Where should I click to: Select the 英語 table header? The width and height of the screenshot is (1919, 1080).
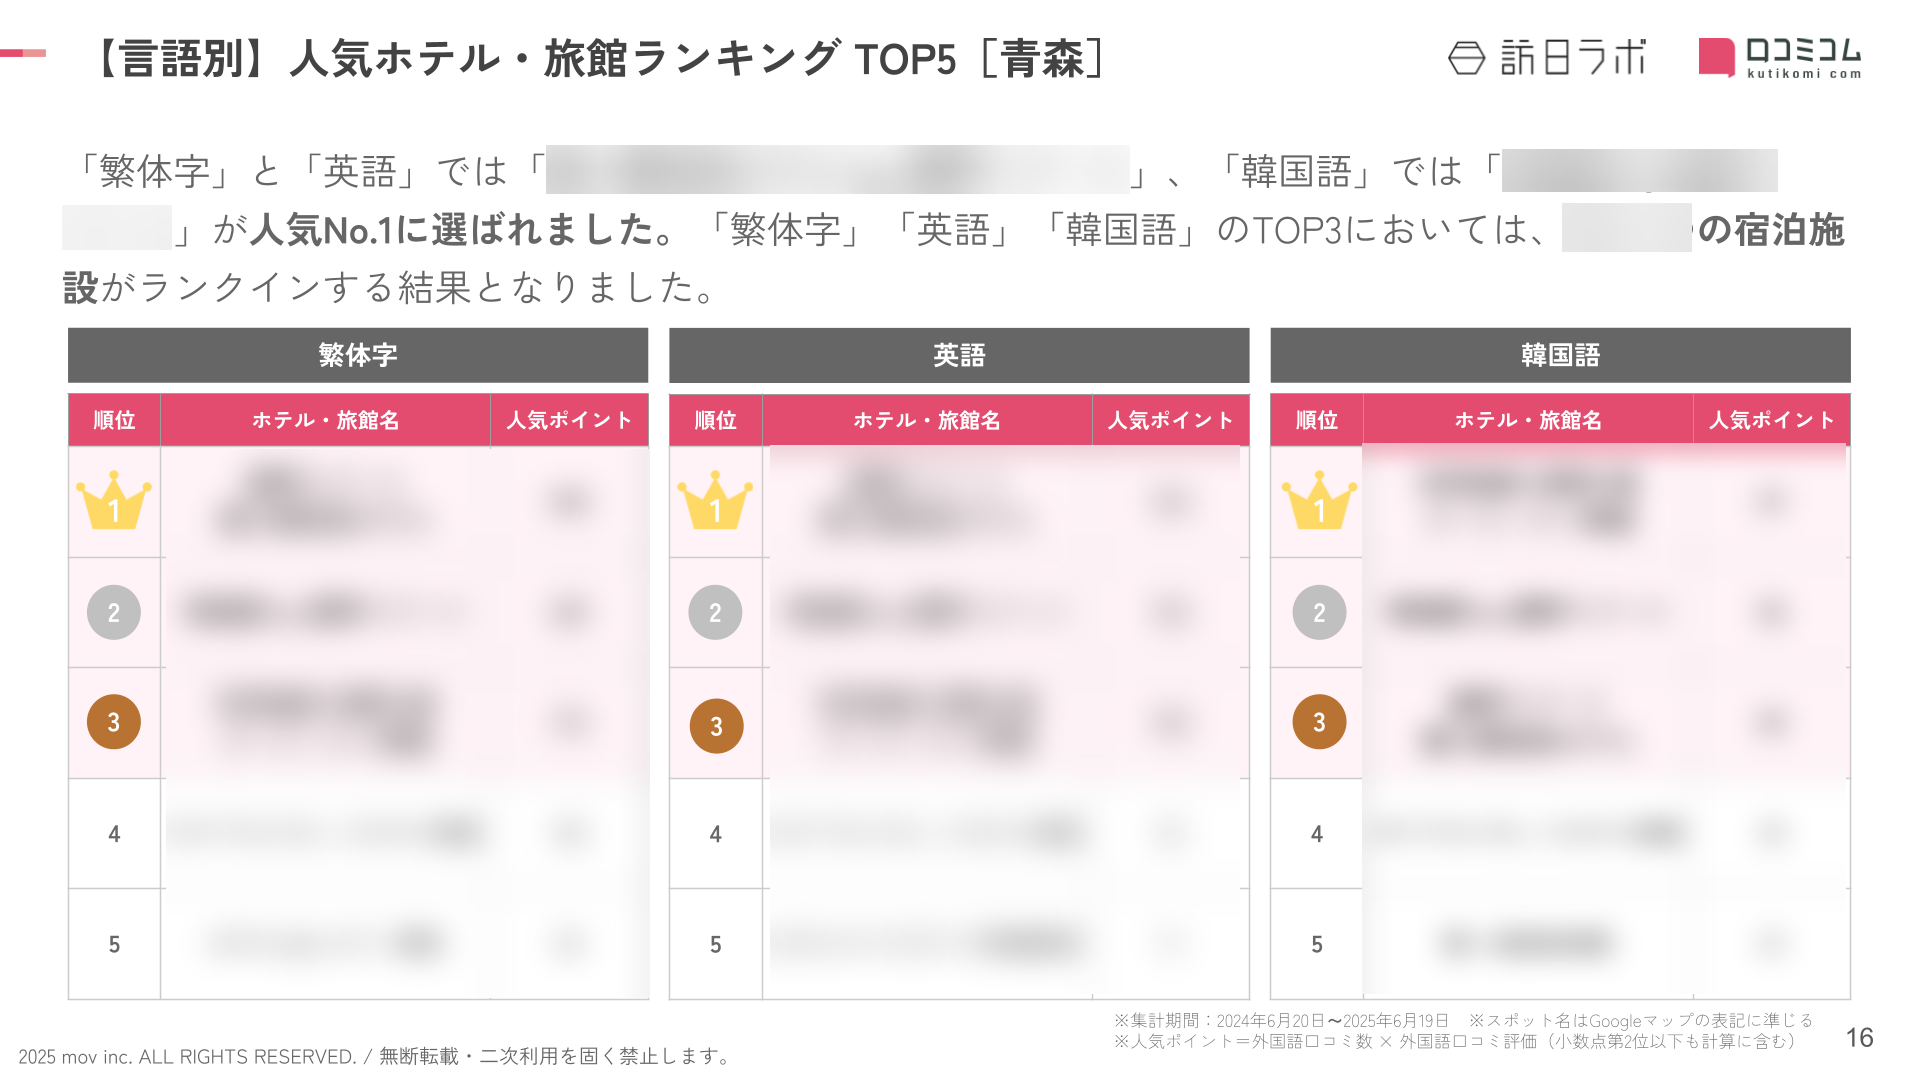959,355
